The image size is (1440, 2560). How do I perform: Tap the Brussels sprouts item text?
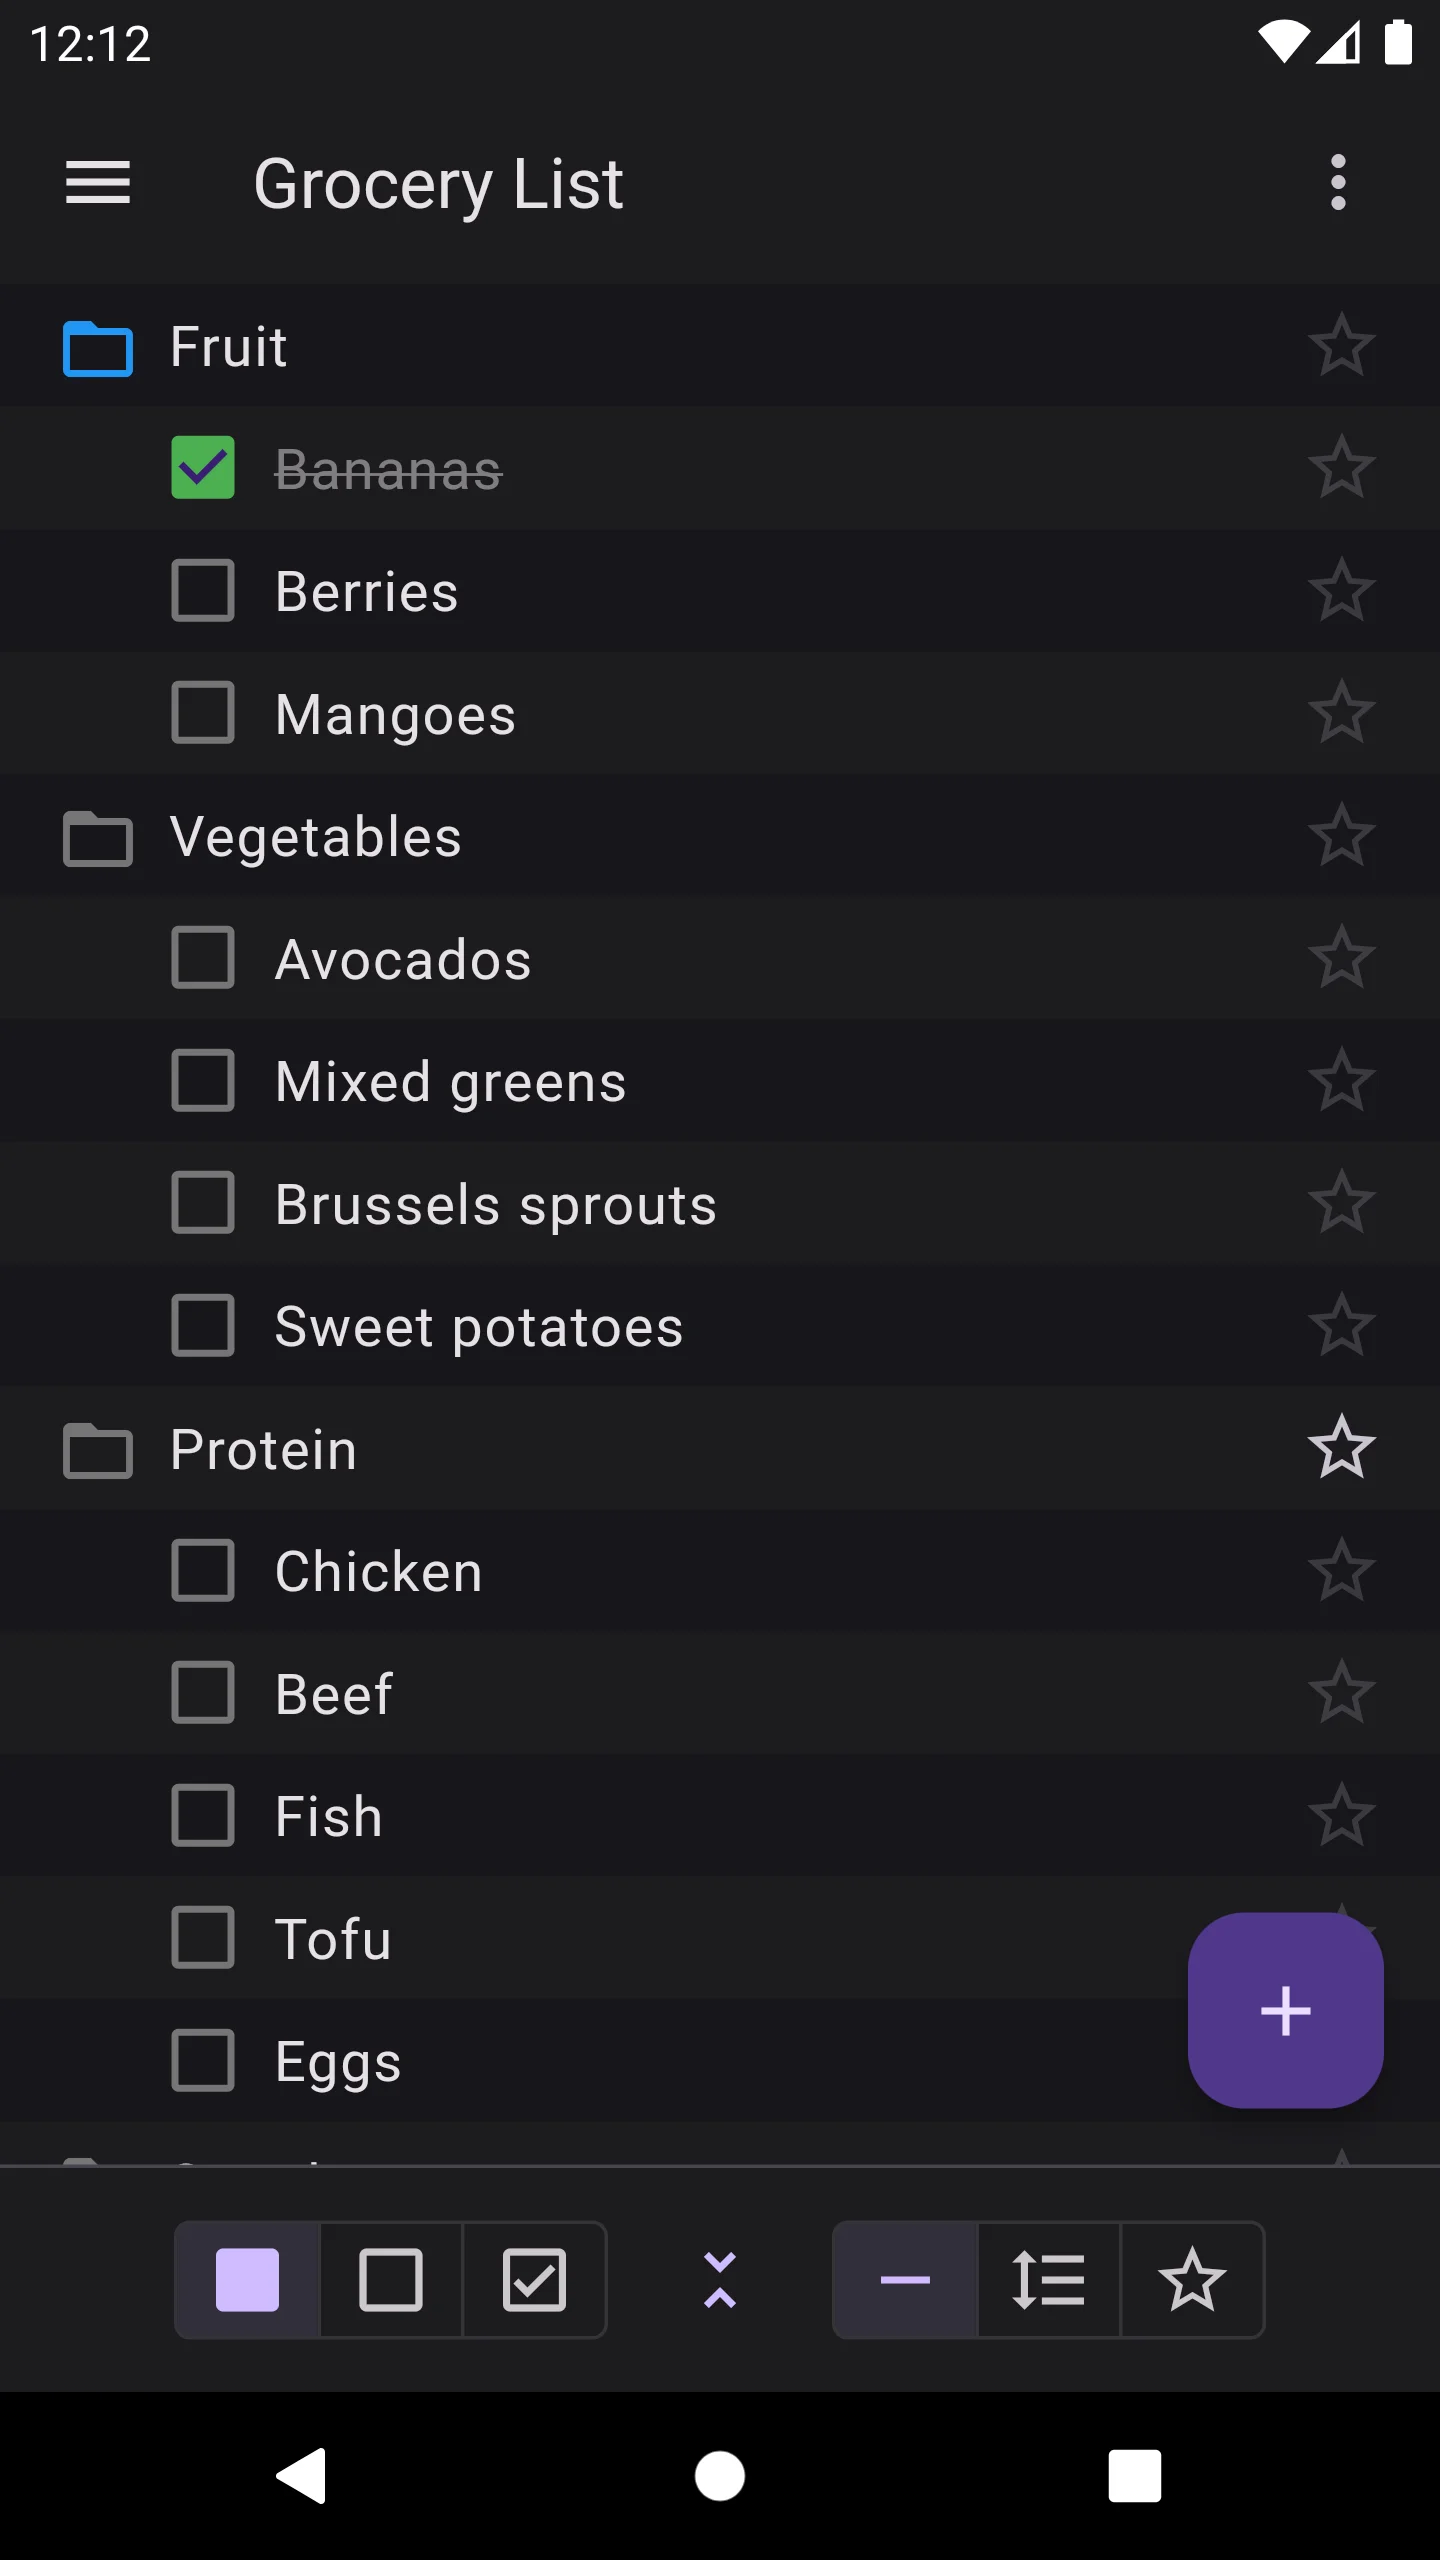coord(496,1204)
